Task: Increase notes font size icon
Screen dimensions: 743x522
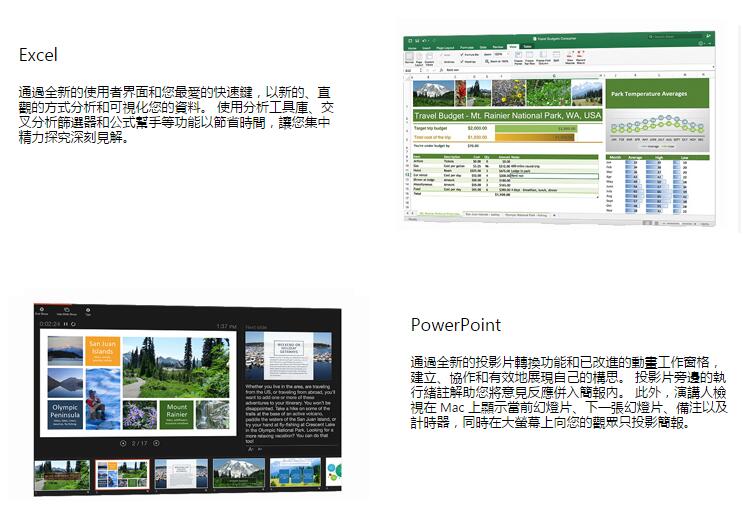Action: tap(250, 449)
